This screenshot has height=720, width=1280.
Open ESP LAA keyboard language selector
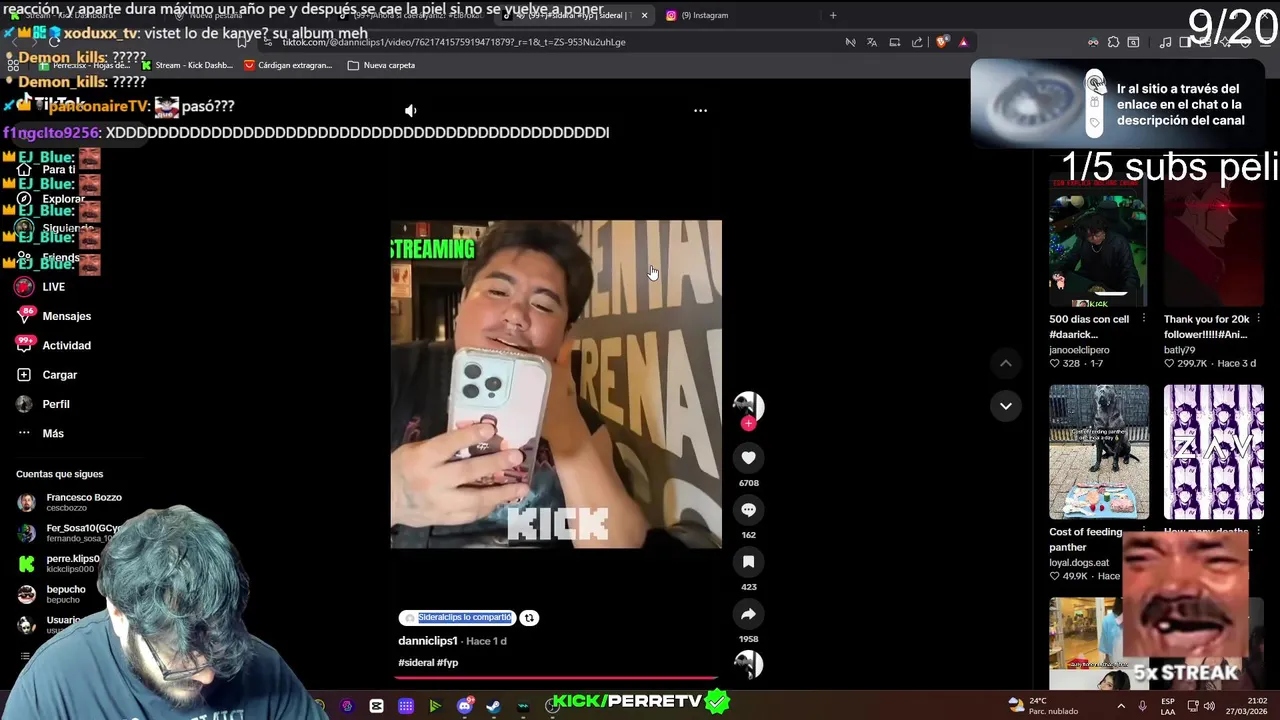pyautogui.click(x=1168, y=705)
